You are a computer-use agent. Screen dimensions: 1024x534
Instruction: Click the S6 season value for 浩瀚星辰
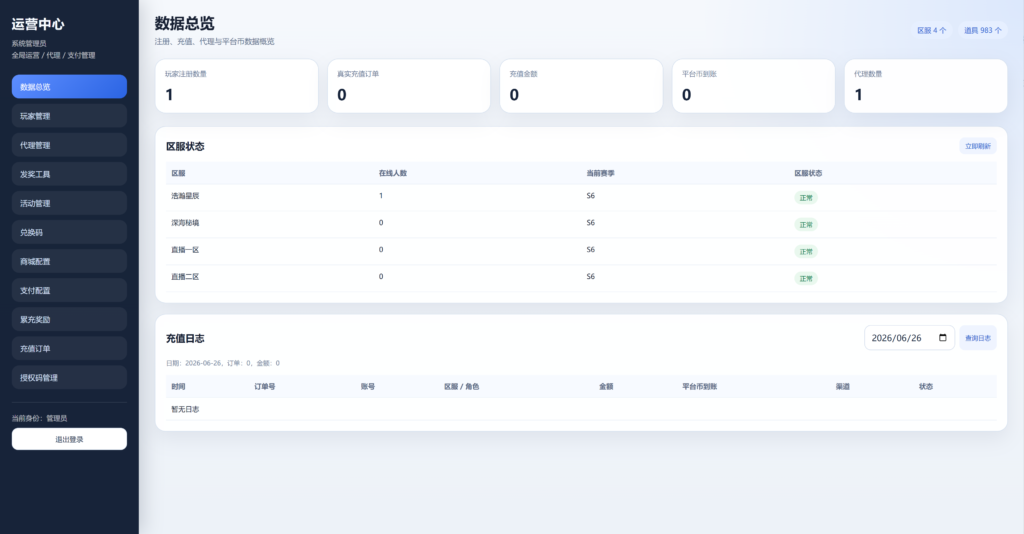click(x=590, y=196)
